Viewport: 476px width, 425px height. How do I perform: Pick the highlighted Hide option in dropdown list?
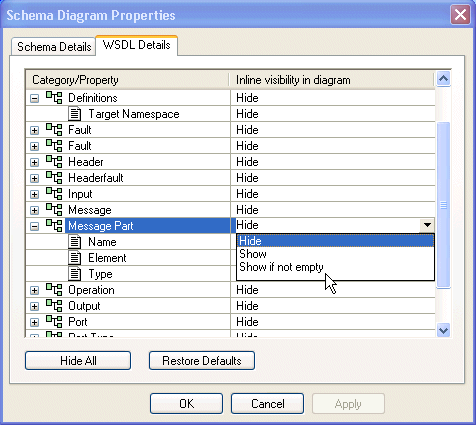click(335, 241)
